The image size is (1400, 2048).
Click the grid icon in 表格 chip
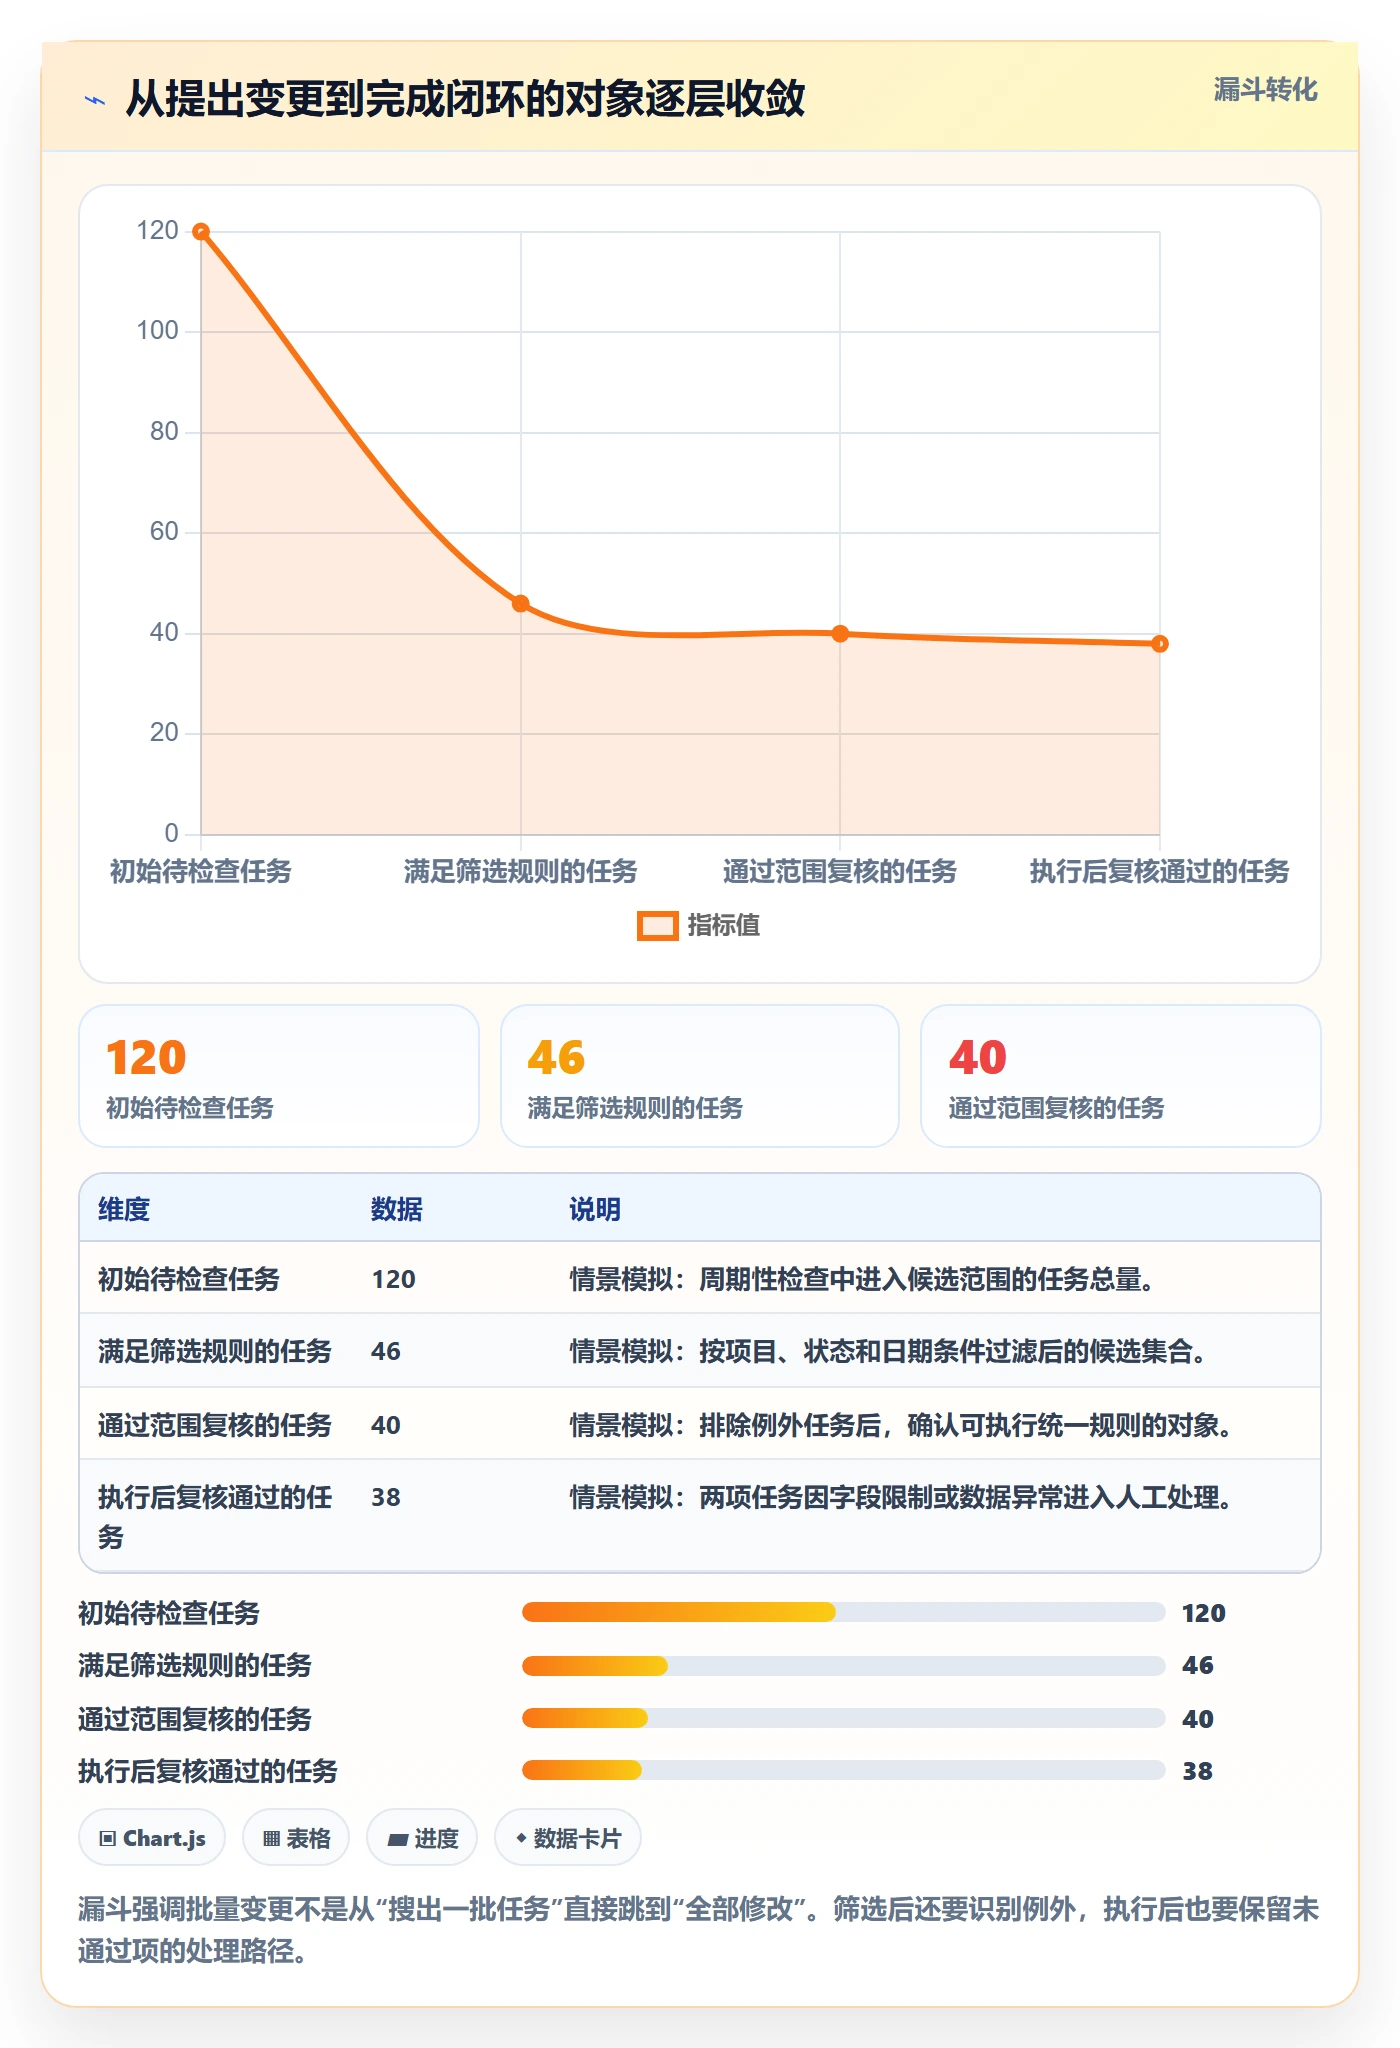click(x=271, y=1839)
